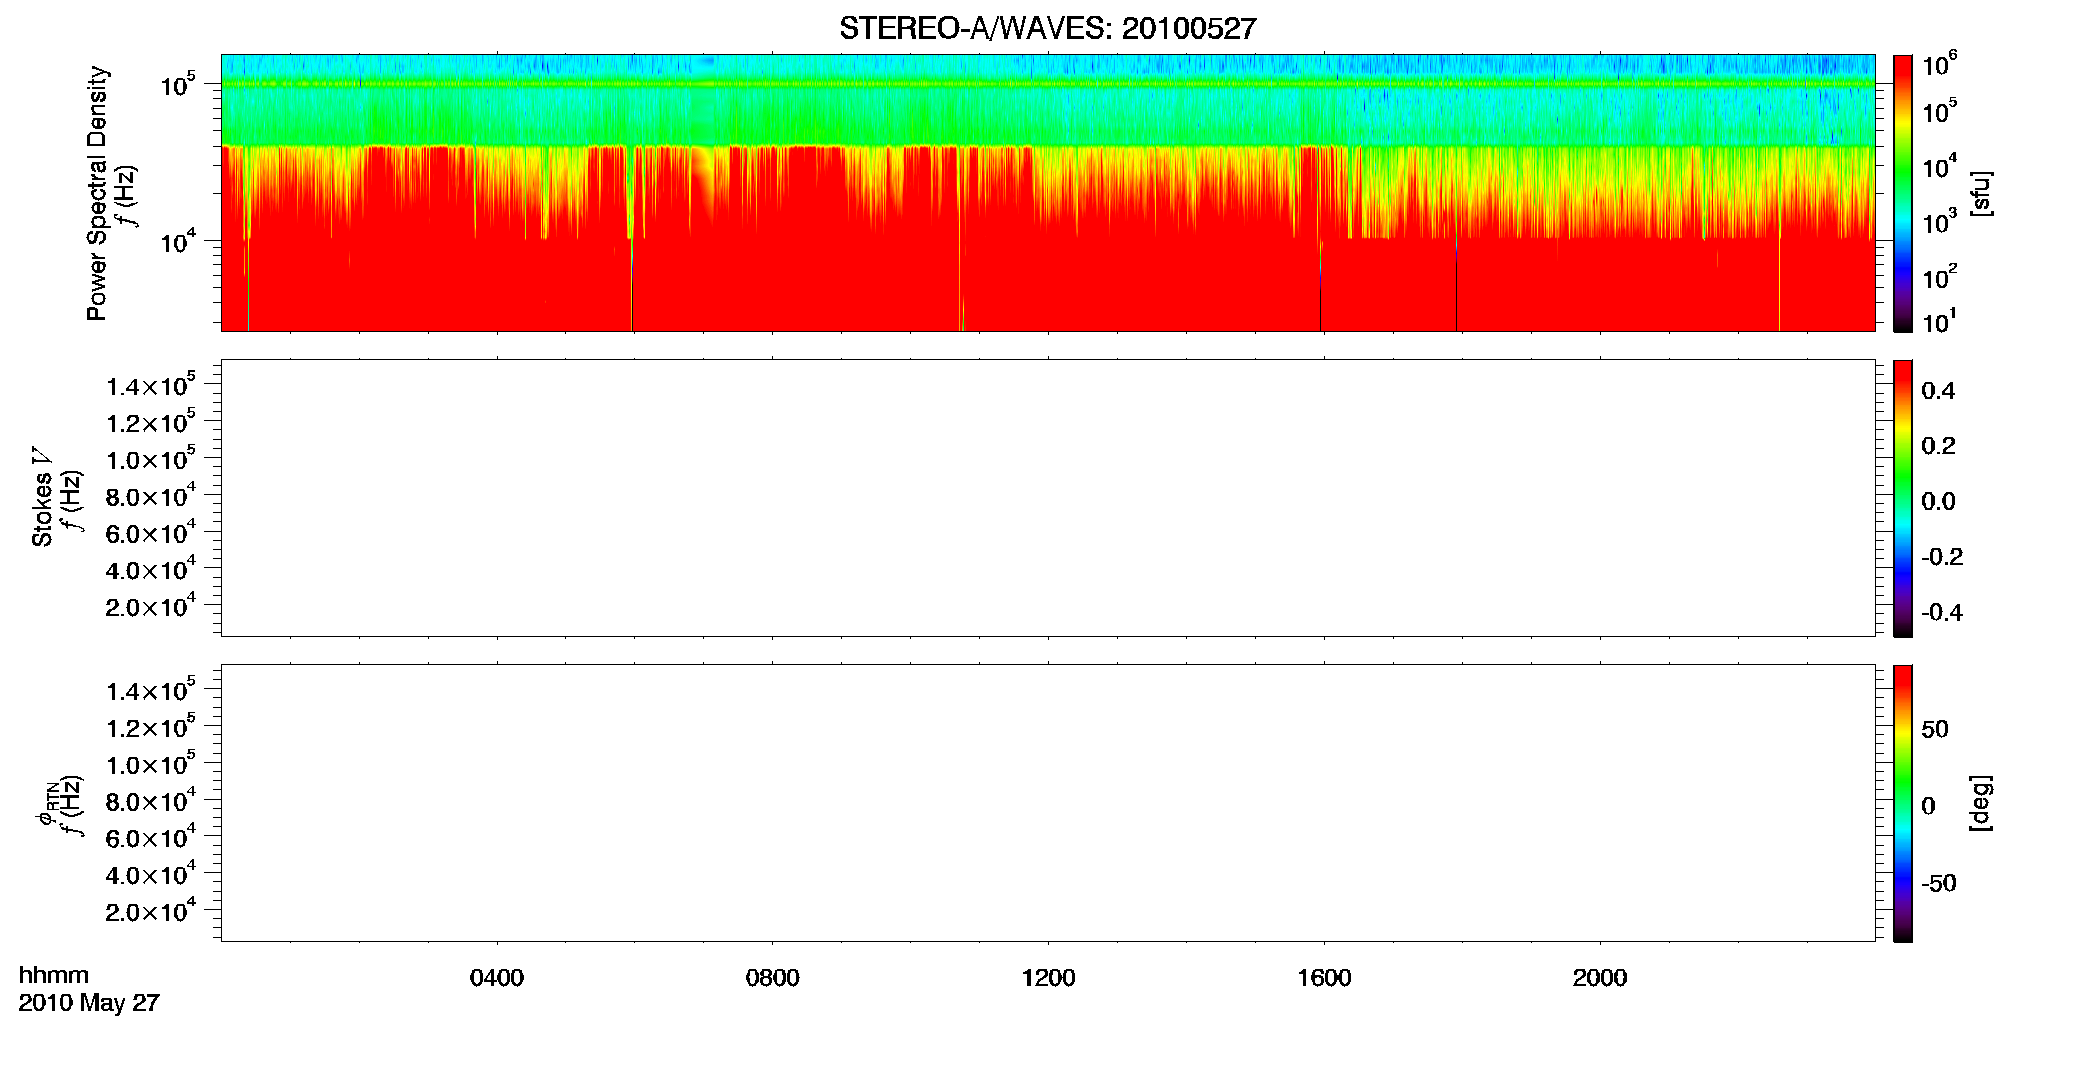Click the 1200 time axis label
This screenshot has height=1080, width=2096.
(x=1048, y=978)
